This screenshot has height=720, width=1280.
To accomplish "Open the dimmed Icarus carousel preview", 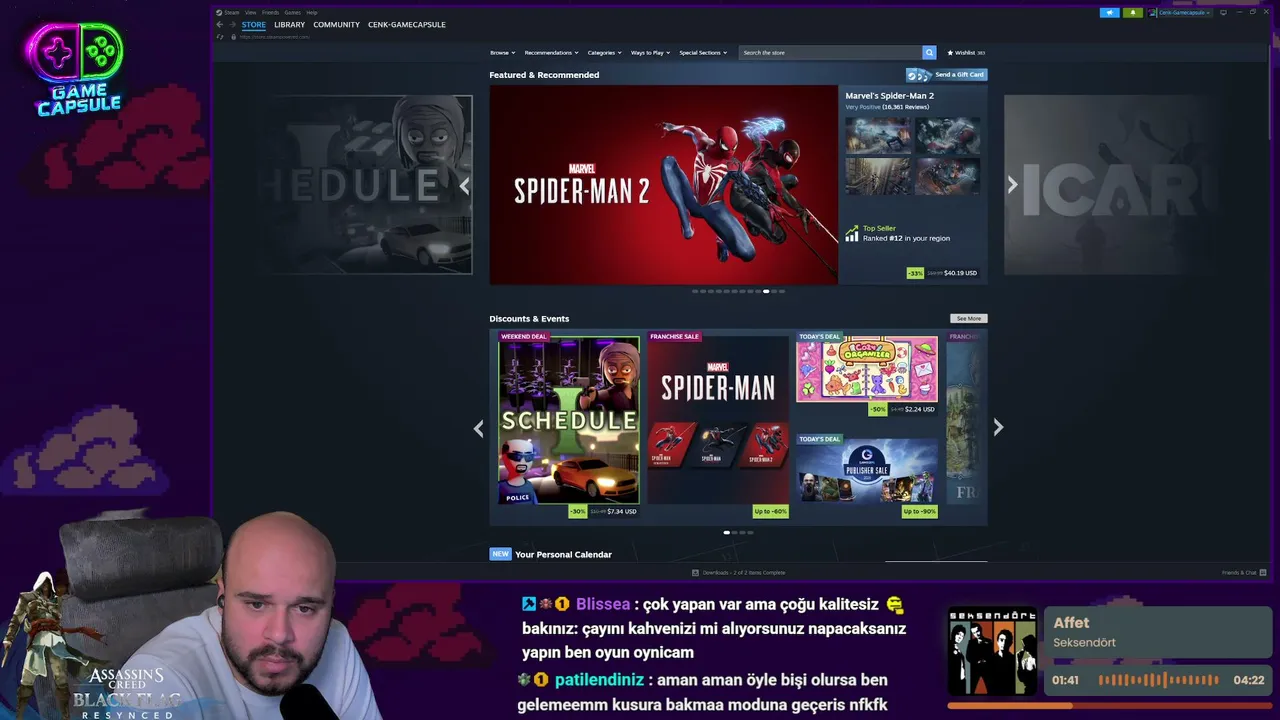I will (x=1110, y=185).
